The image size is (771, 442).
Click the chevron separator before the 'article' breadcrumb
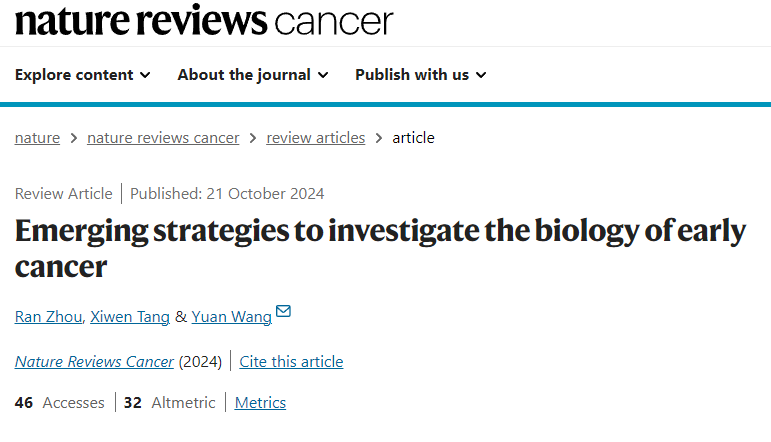[379, 138]
